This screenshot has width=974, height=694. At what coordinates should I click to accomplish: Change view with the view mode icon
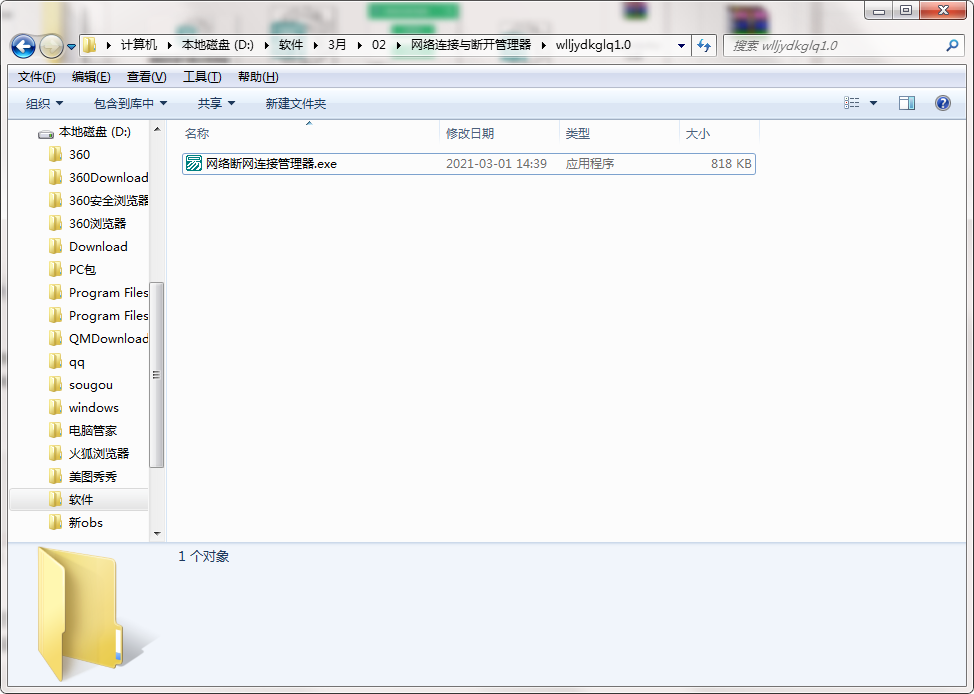click(852, 103)
